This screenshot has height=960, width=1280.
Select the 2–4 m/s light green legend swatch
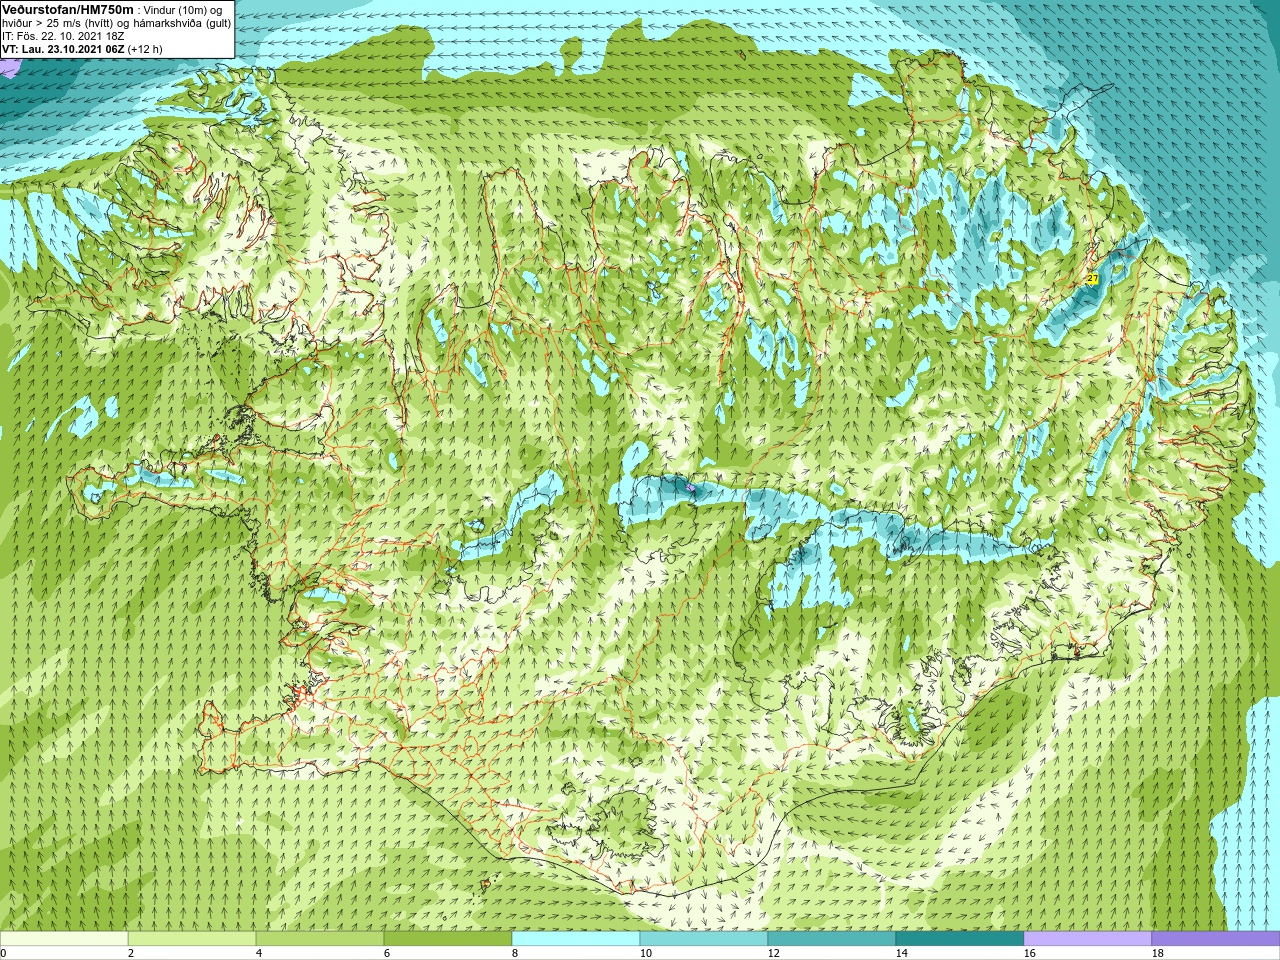(x=192, y=939)
